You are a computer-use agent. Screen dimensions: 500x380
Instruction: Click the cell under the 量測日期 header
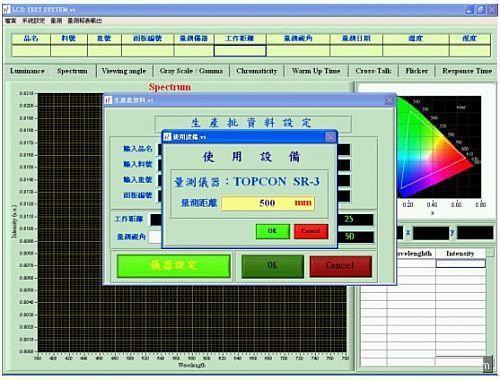pyautogui.click(x=356, y=51)
